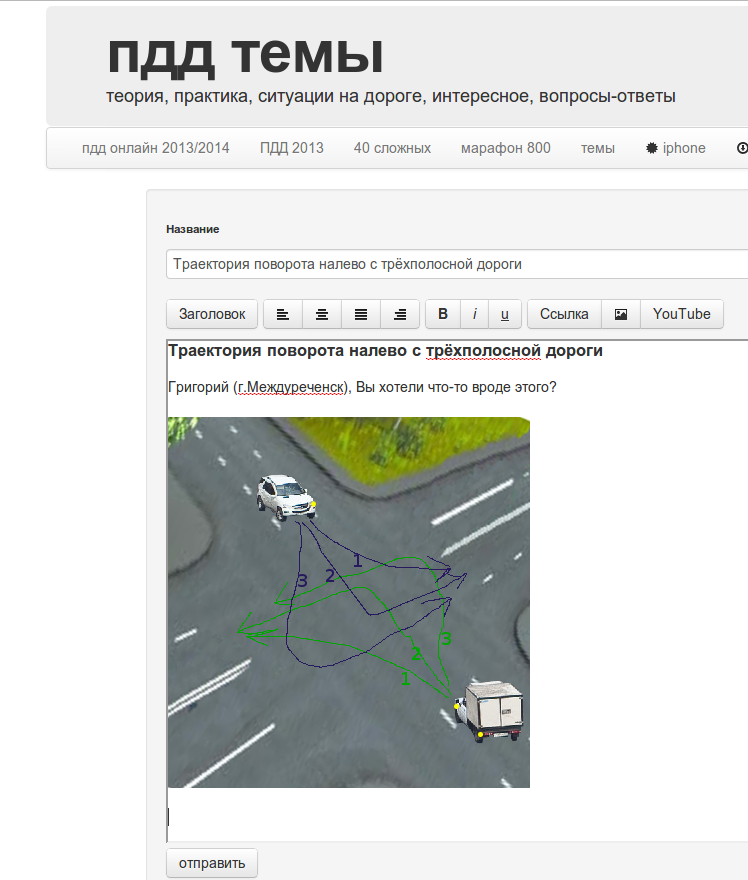The image size is (748, 880).
Task: Center-align text in editor toolbar
Action: (322, 314)
